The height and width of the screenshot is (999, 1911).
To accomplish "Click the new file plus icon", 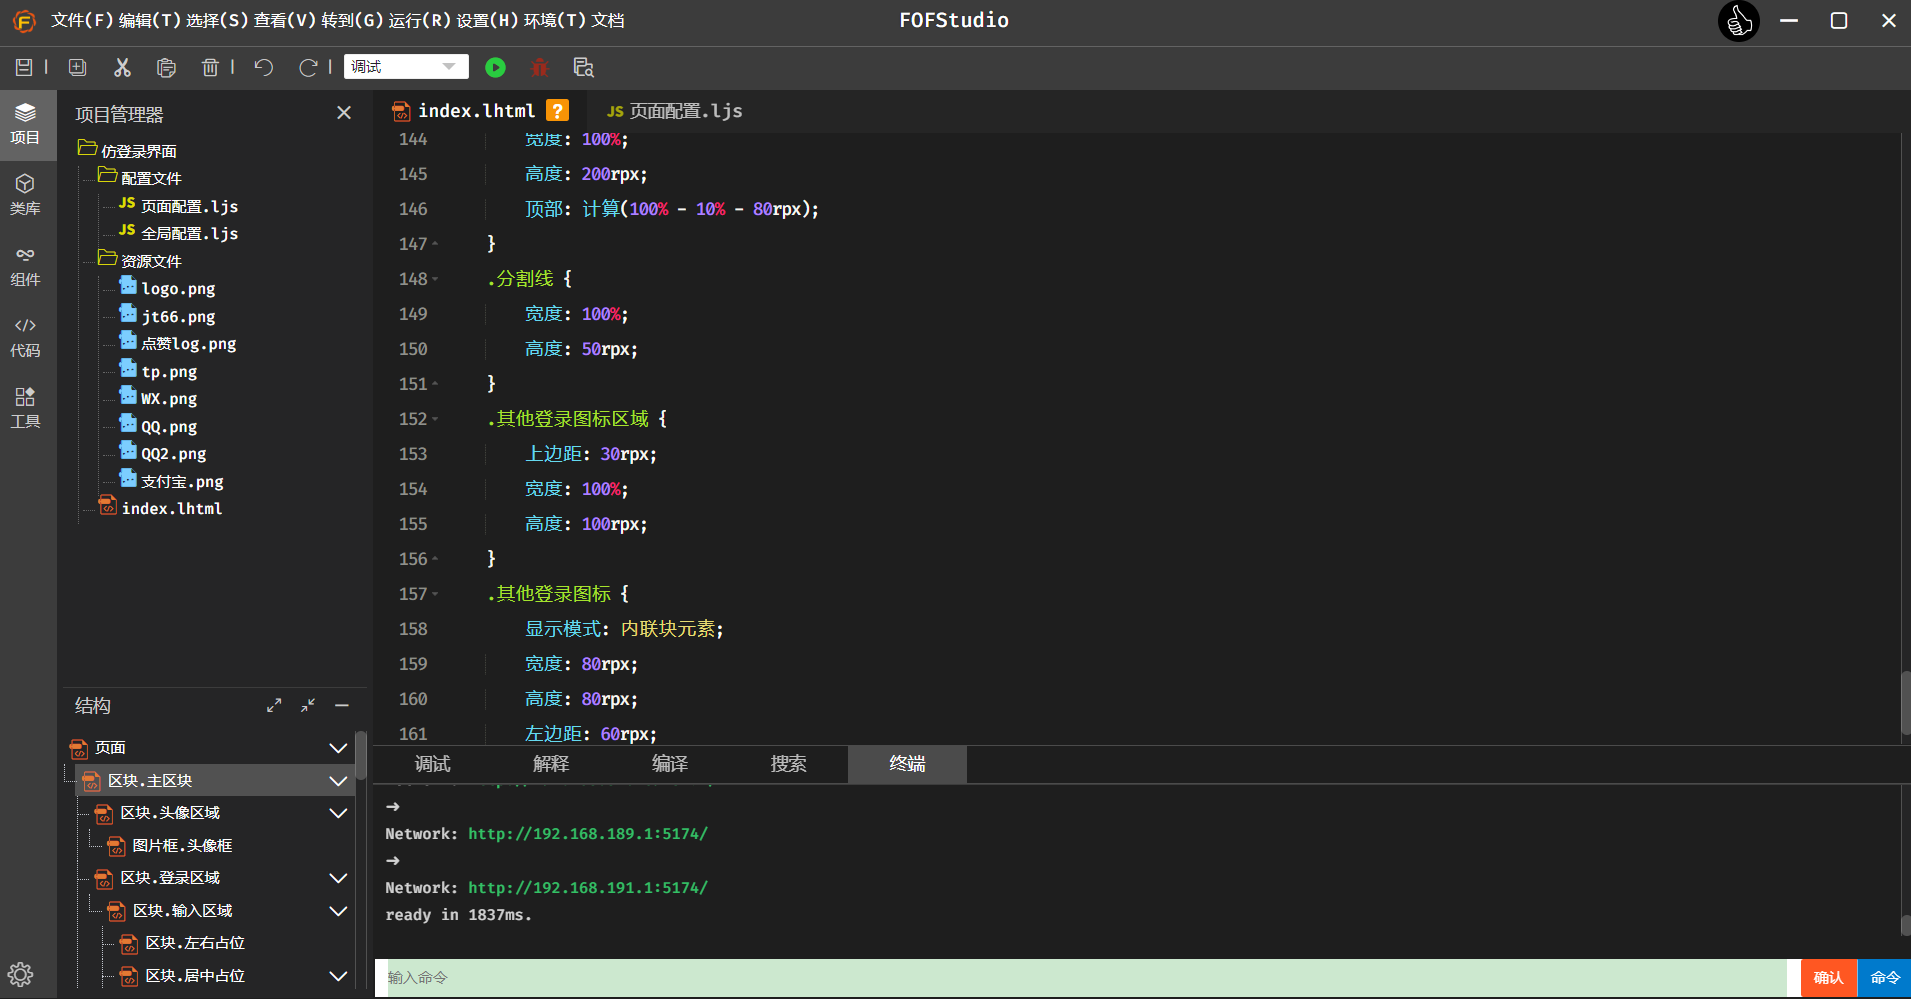I will coord(77,67).
